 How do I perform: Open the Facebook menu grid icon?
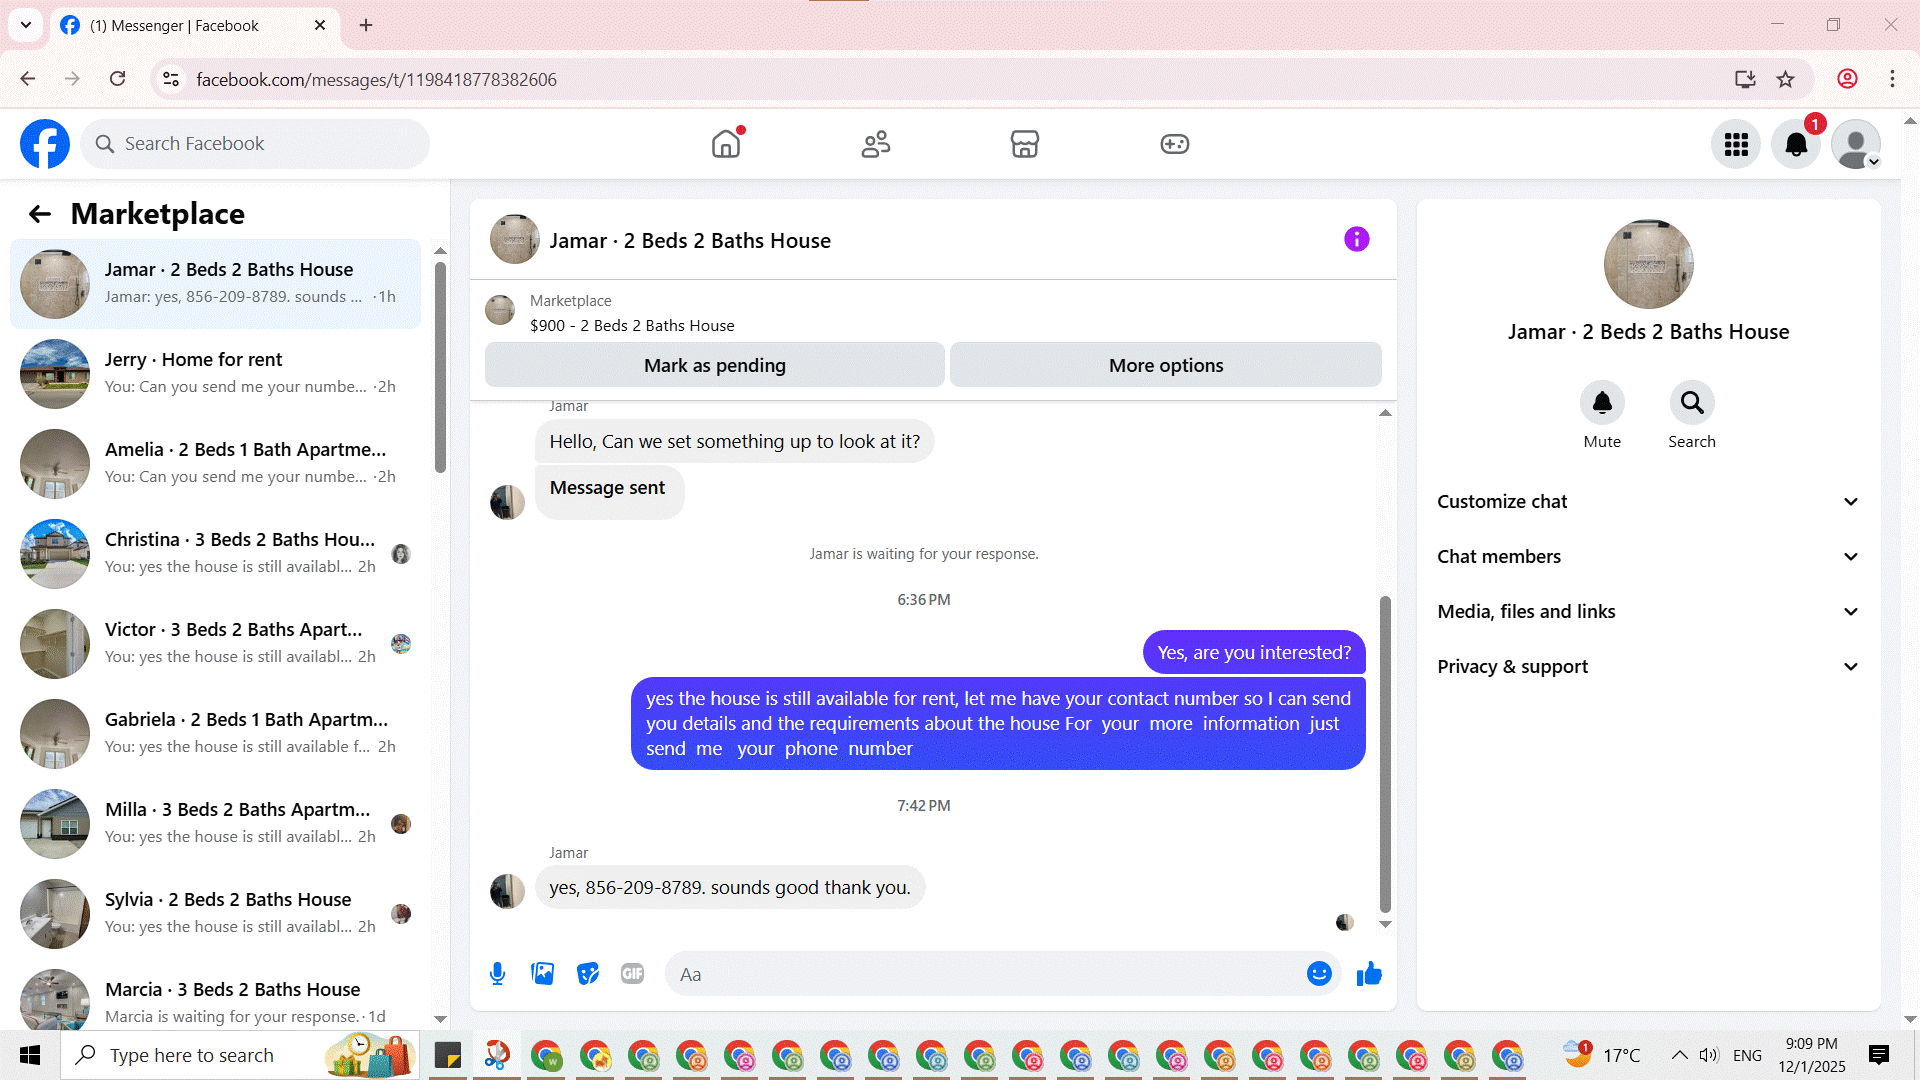coord(1736,144)
